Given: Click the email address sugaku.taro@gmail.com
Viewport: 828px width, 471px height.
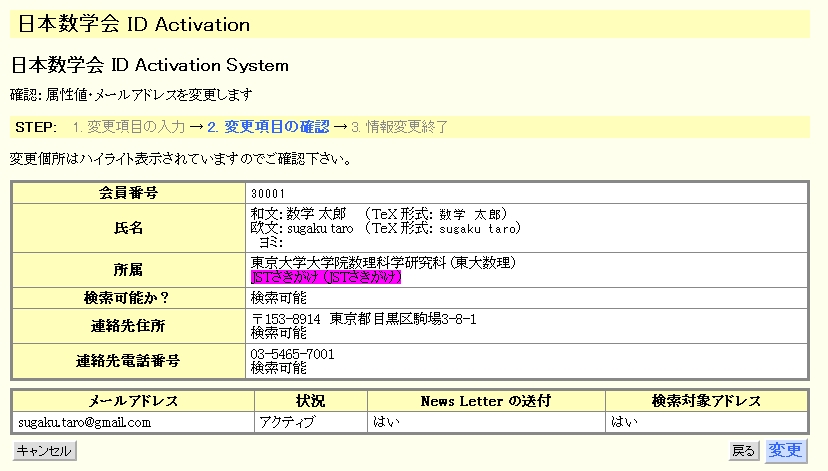Looking at the screenshot, I should pyautogui.click(x=84, y=422).
